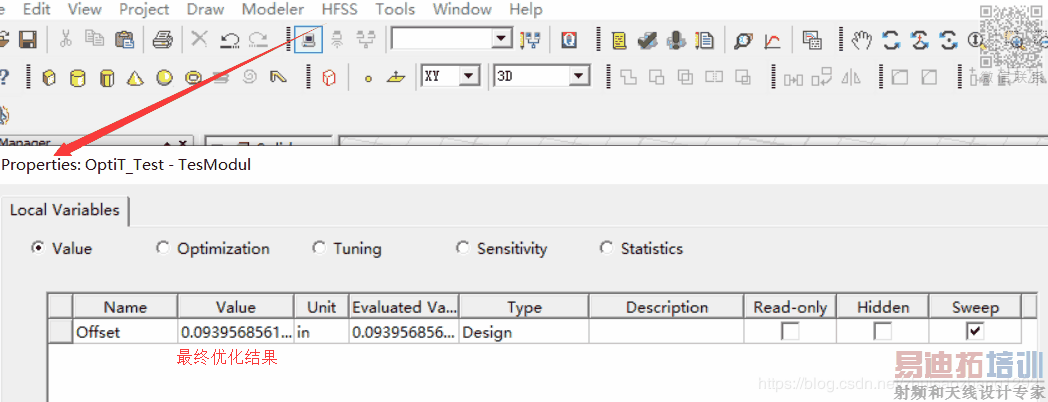The image size is (1048, 402).
Task: Click the Offset variable name cell
Action: pos(125,331)
